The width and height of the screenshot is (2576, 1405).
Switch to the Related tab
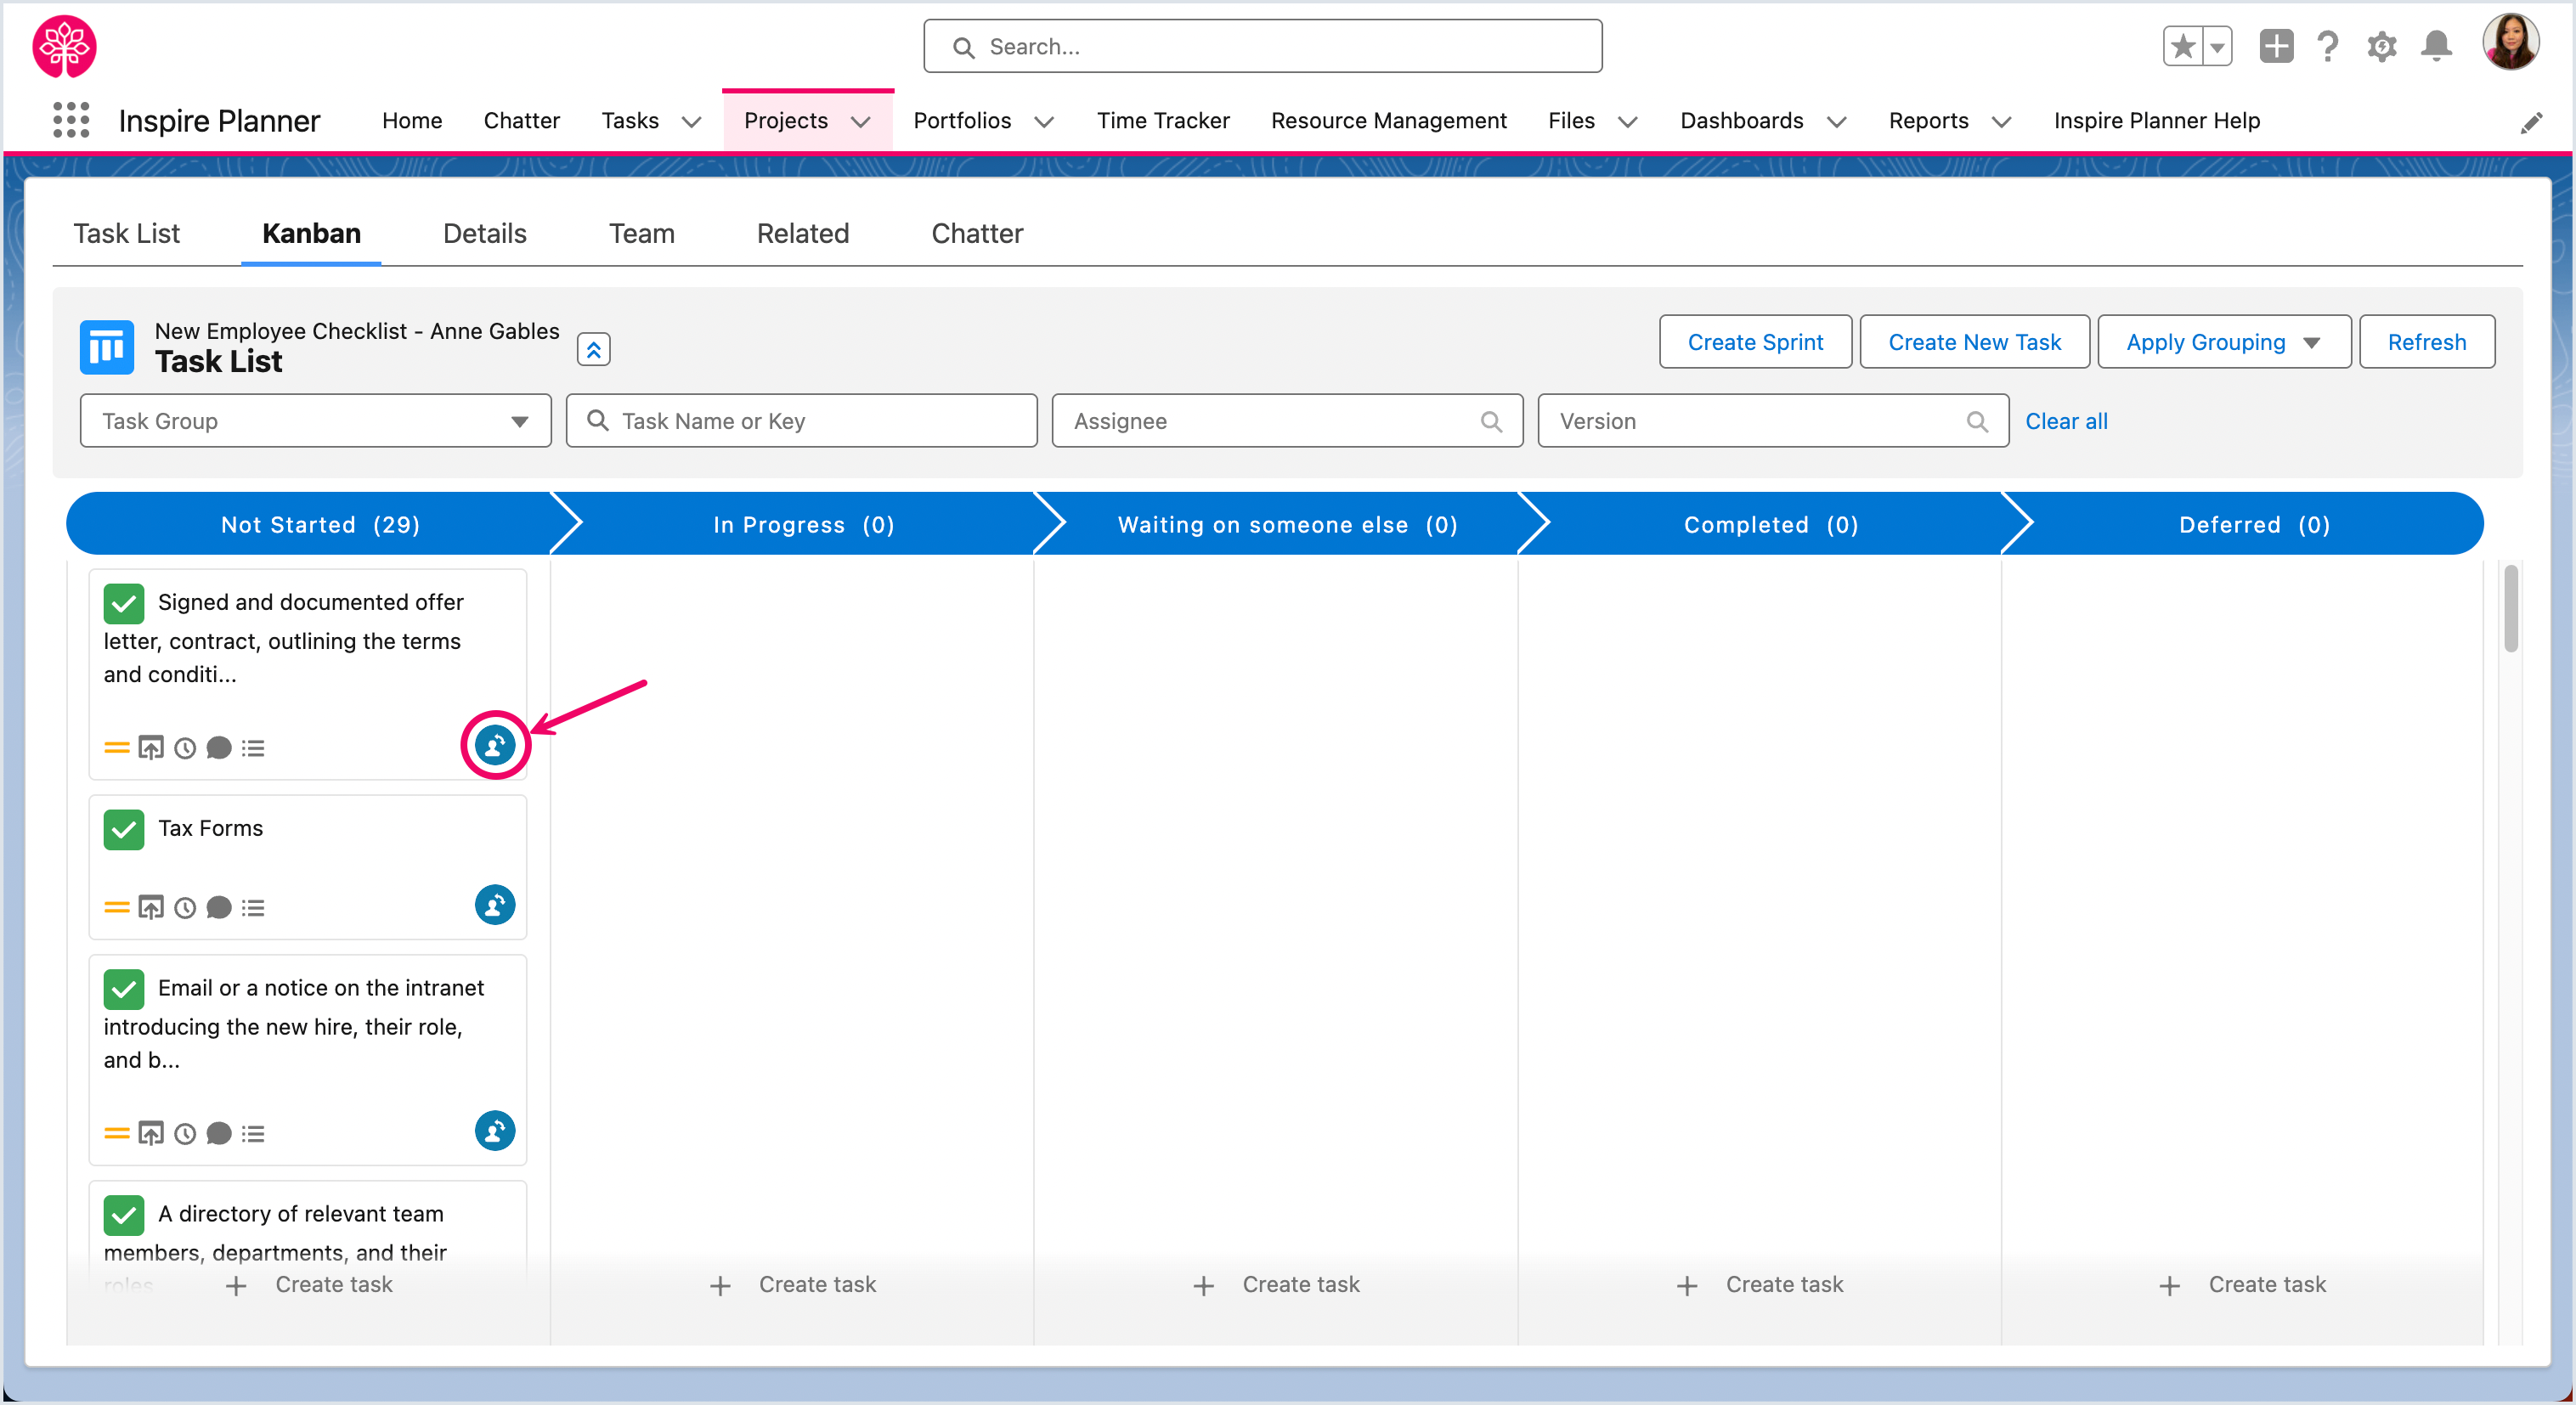click(803, 234)
